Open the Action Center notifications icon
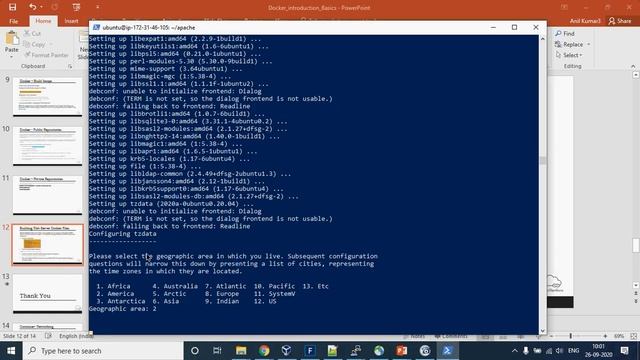 coord(624,351)
